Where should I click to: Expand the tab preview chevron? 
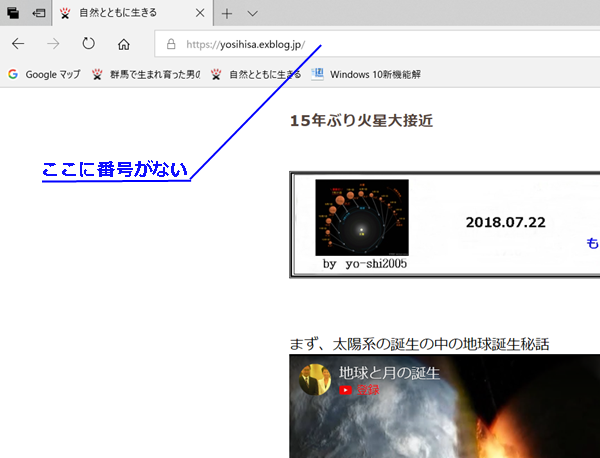[x=252, y=14]
